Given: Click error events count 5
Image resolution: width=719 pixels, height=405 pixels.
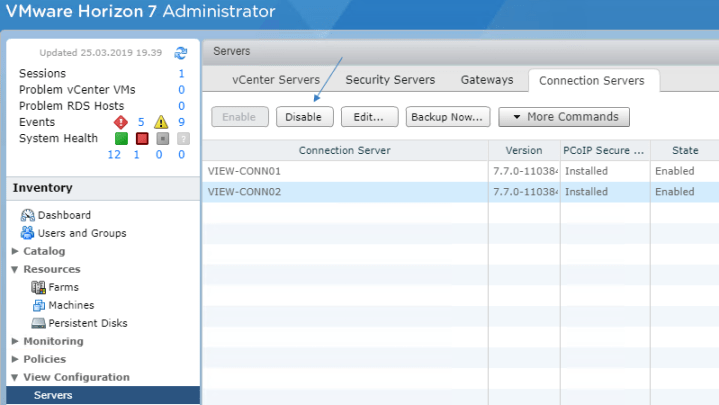Looking at the screenshot, I should (141, 122).
